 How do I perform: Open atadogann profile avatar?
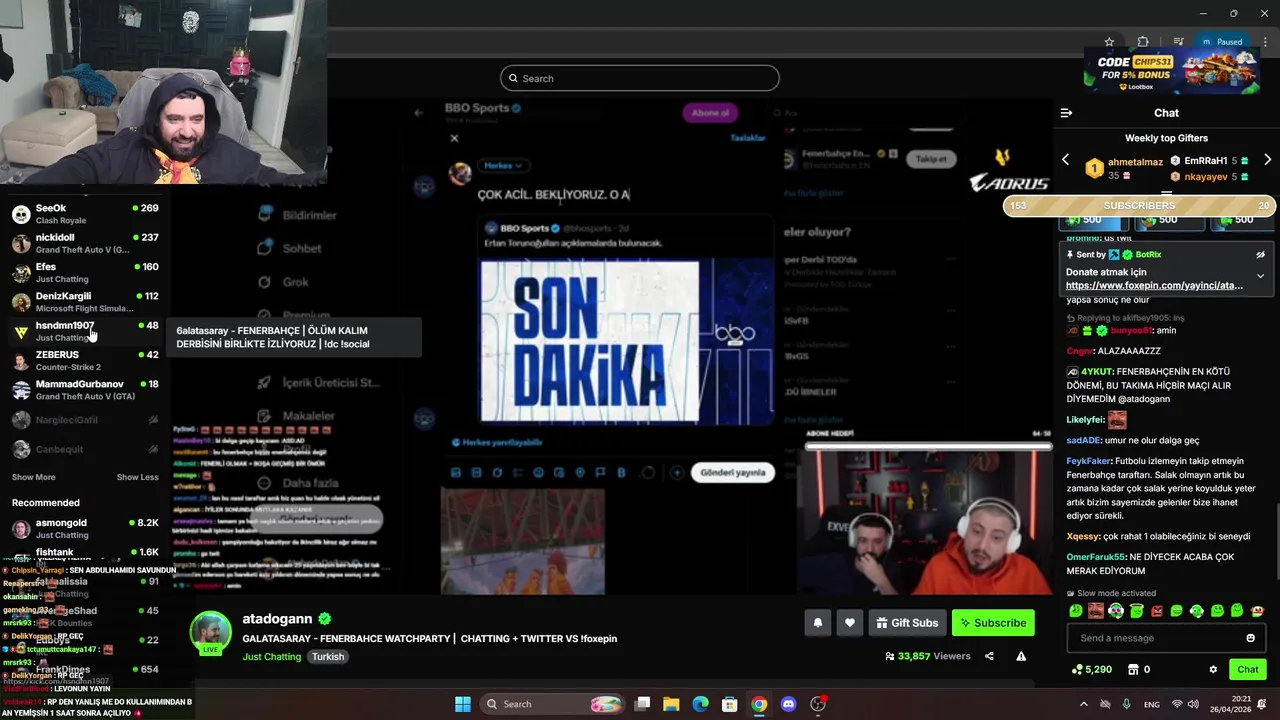tap(210, 632)
